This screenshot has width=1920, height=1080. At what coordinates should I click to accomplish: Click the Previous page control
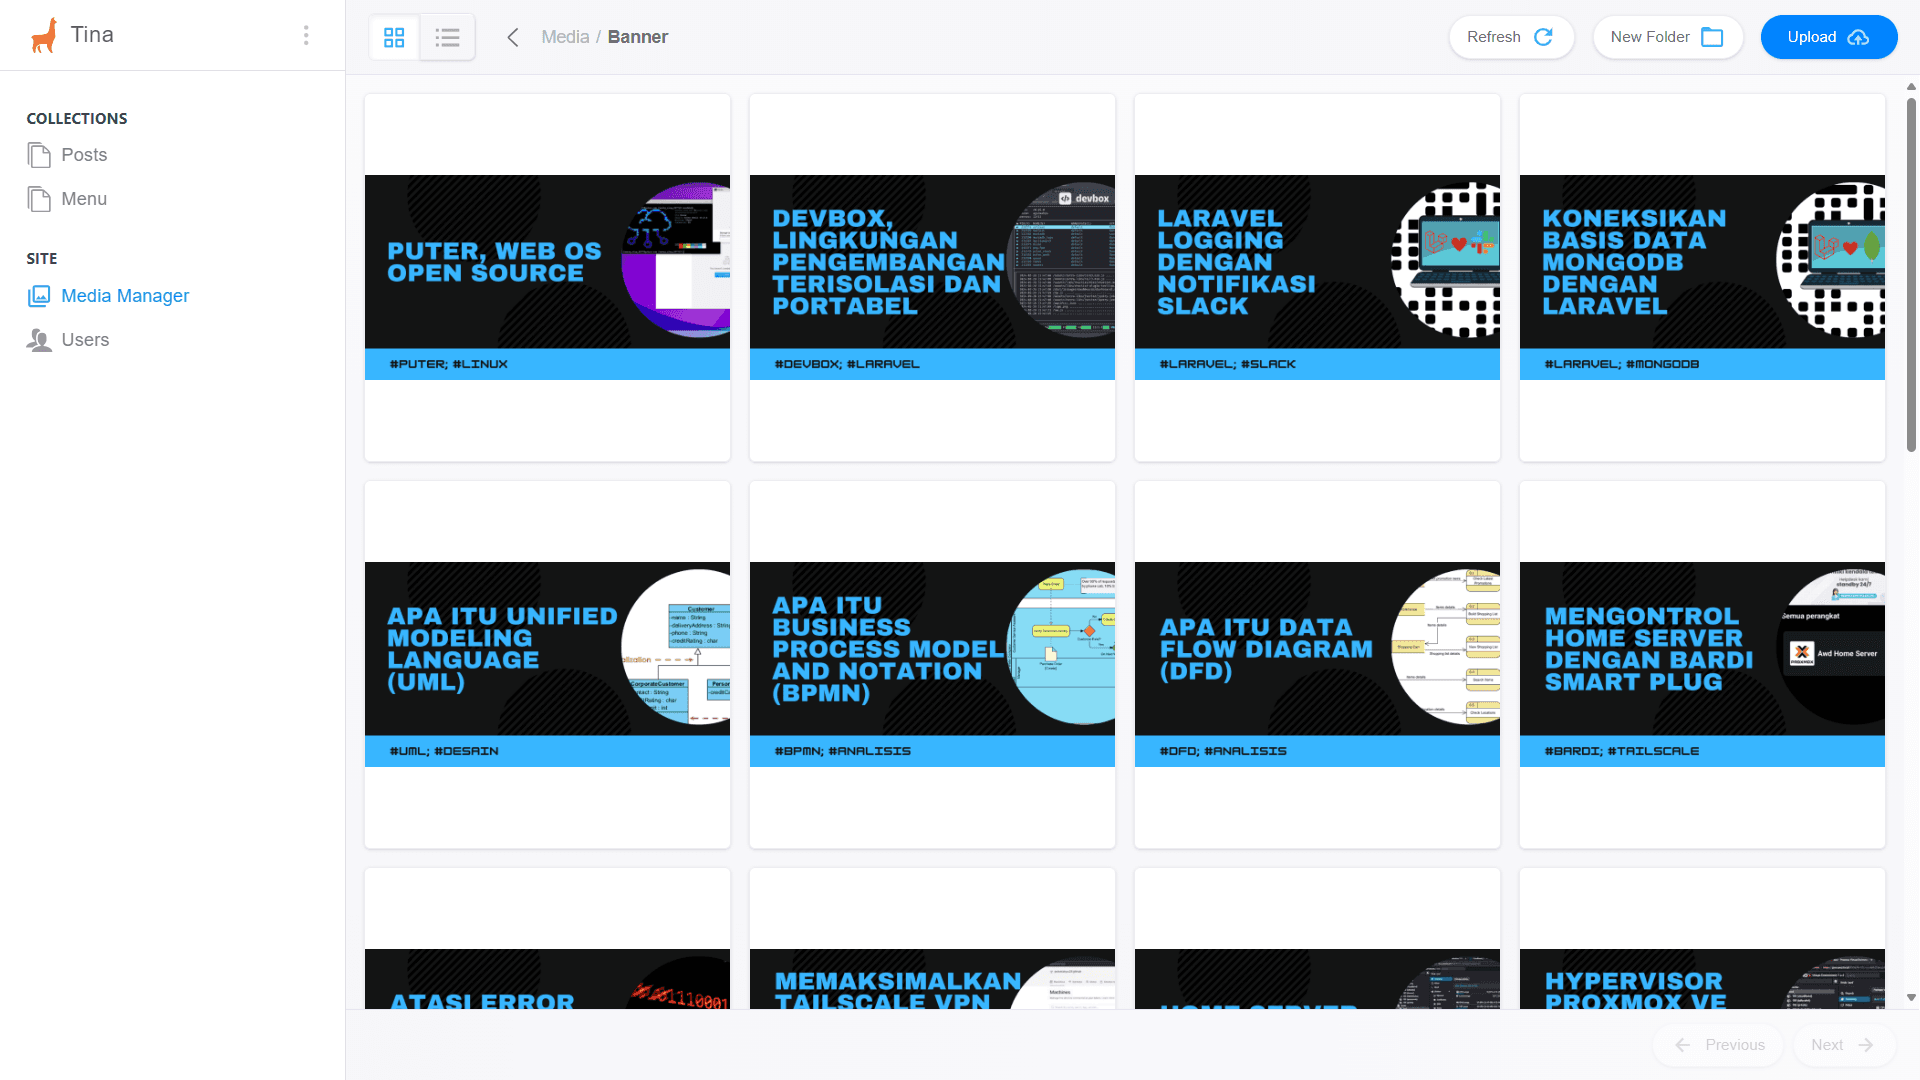[x=1718, y=1044]
